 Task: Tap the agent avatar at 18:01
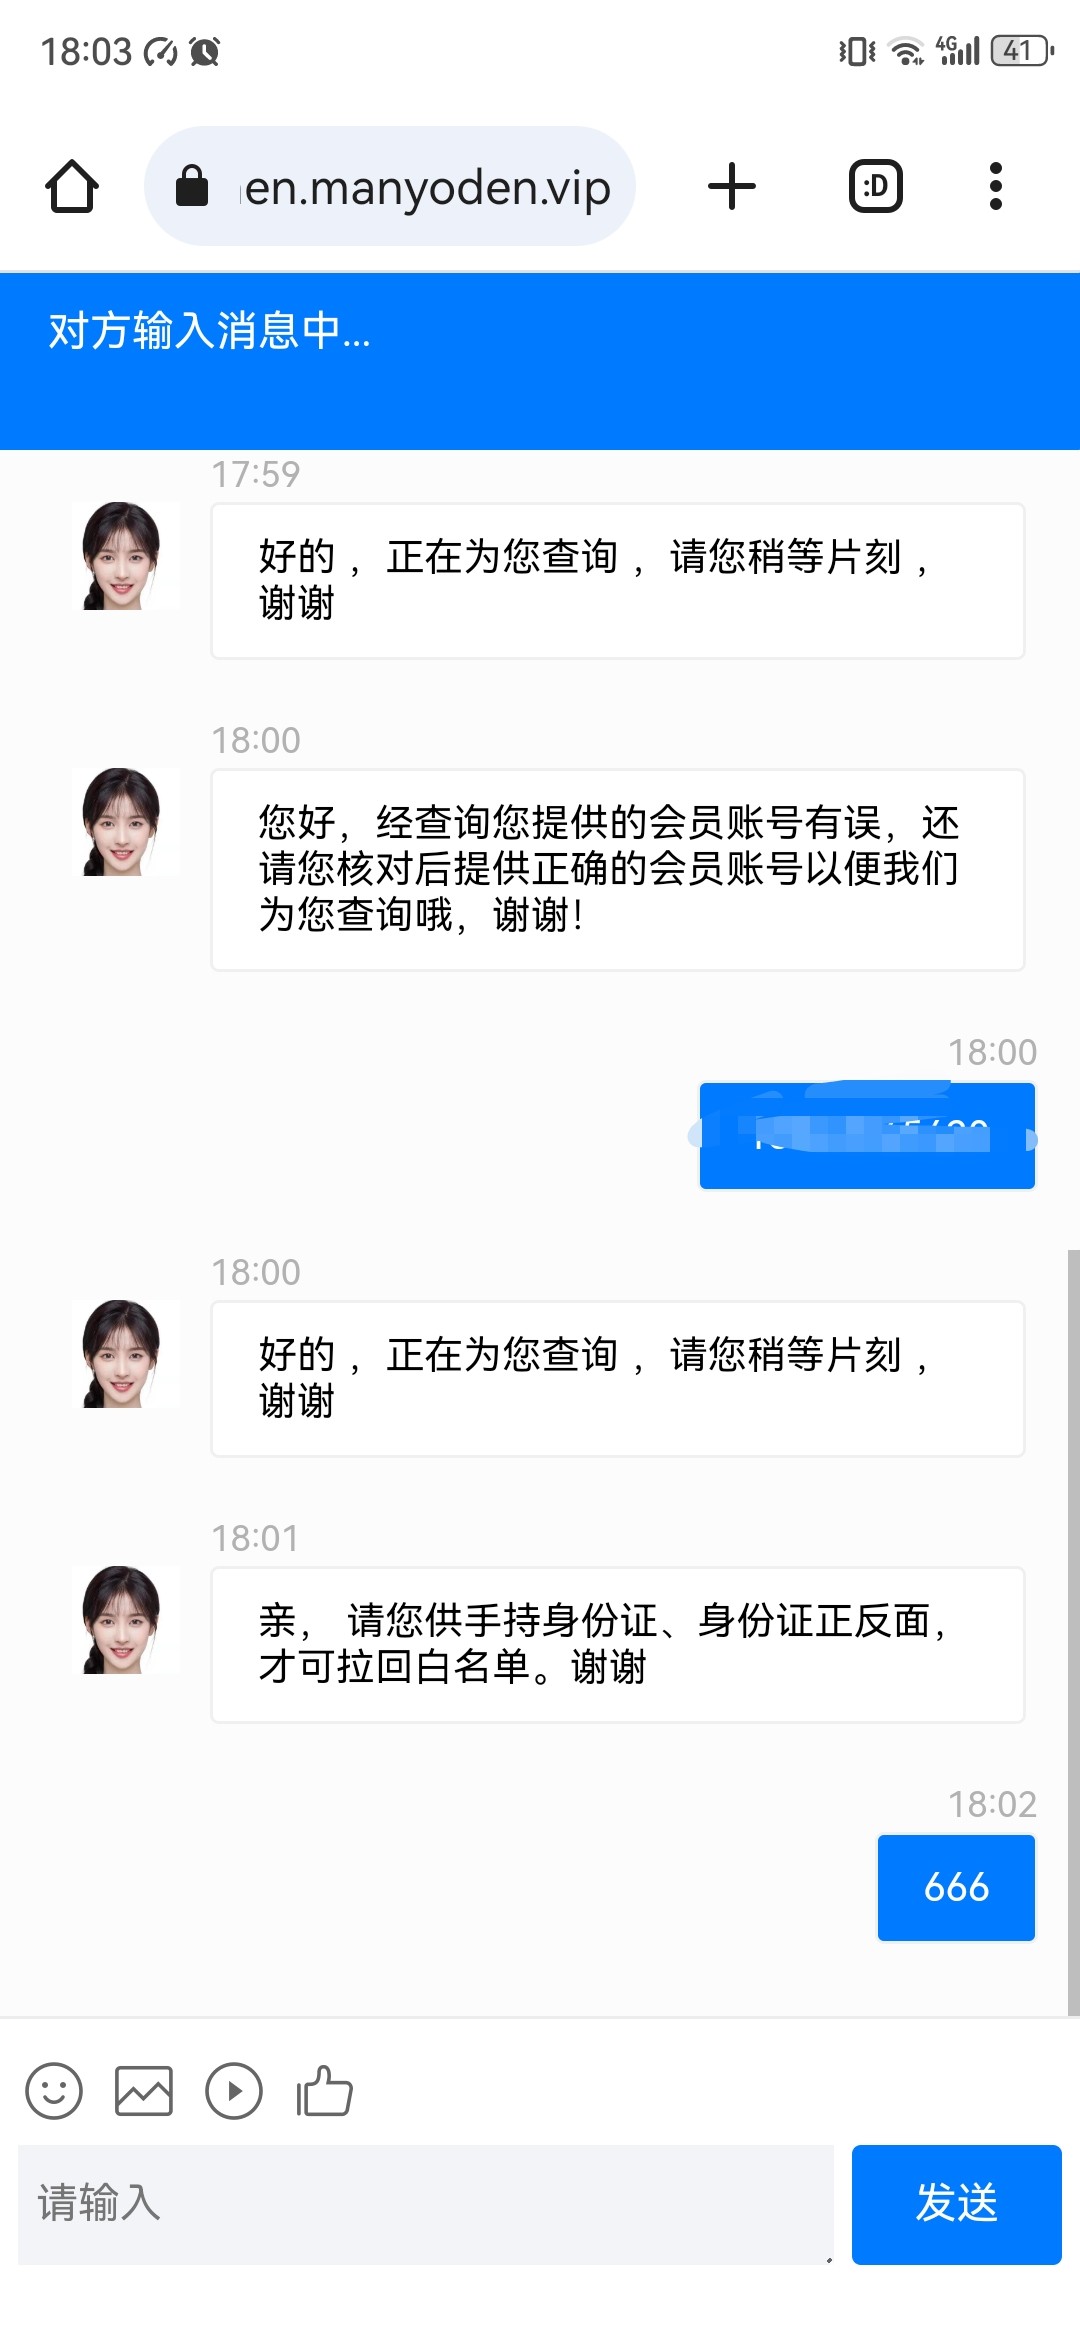tap(122, 1620)
